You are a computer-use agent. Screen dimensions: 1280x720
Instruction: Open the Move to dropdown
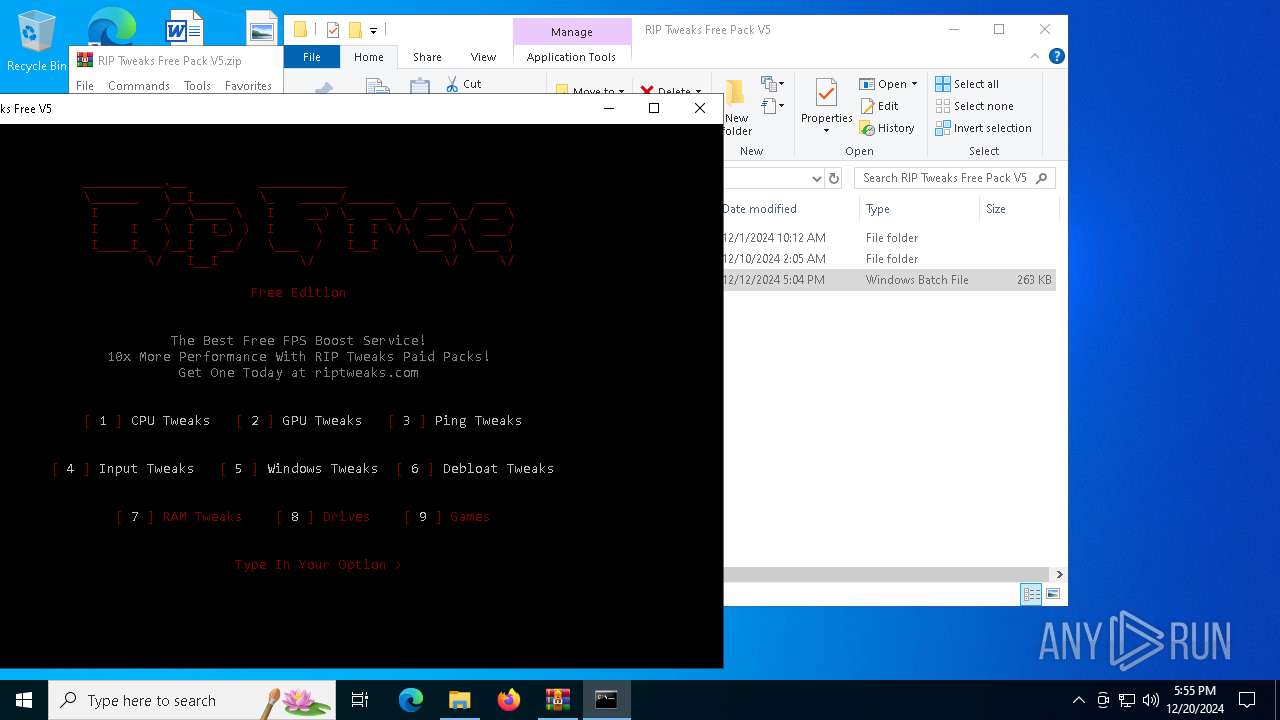click(621, 91)
